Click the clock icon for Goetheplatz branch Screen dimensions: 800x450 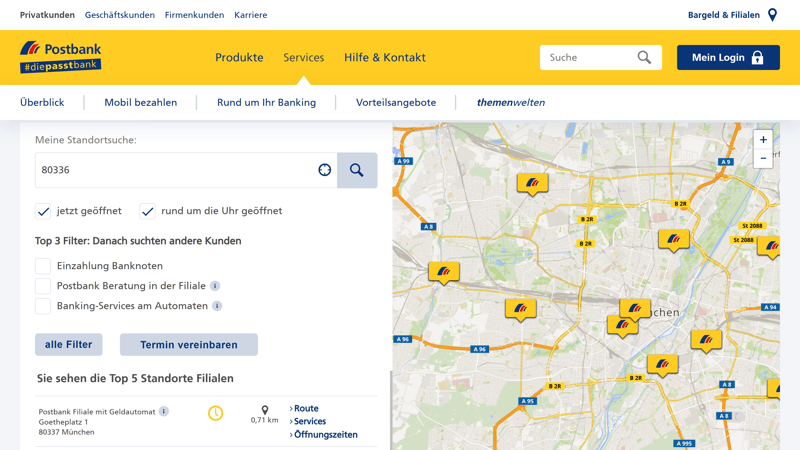click(x=215, y=413)
